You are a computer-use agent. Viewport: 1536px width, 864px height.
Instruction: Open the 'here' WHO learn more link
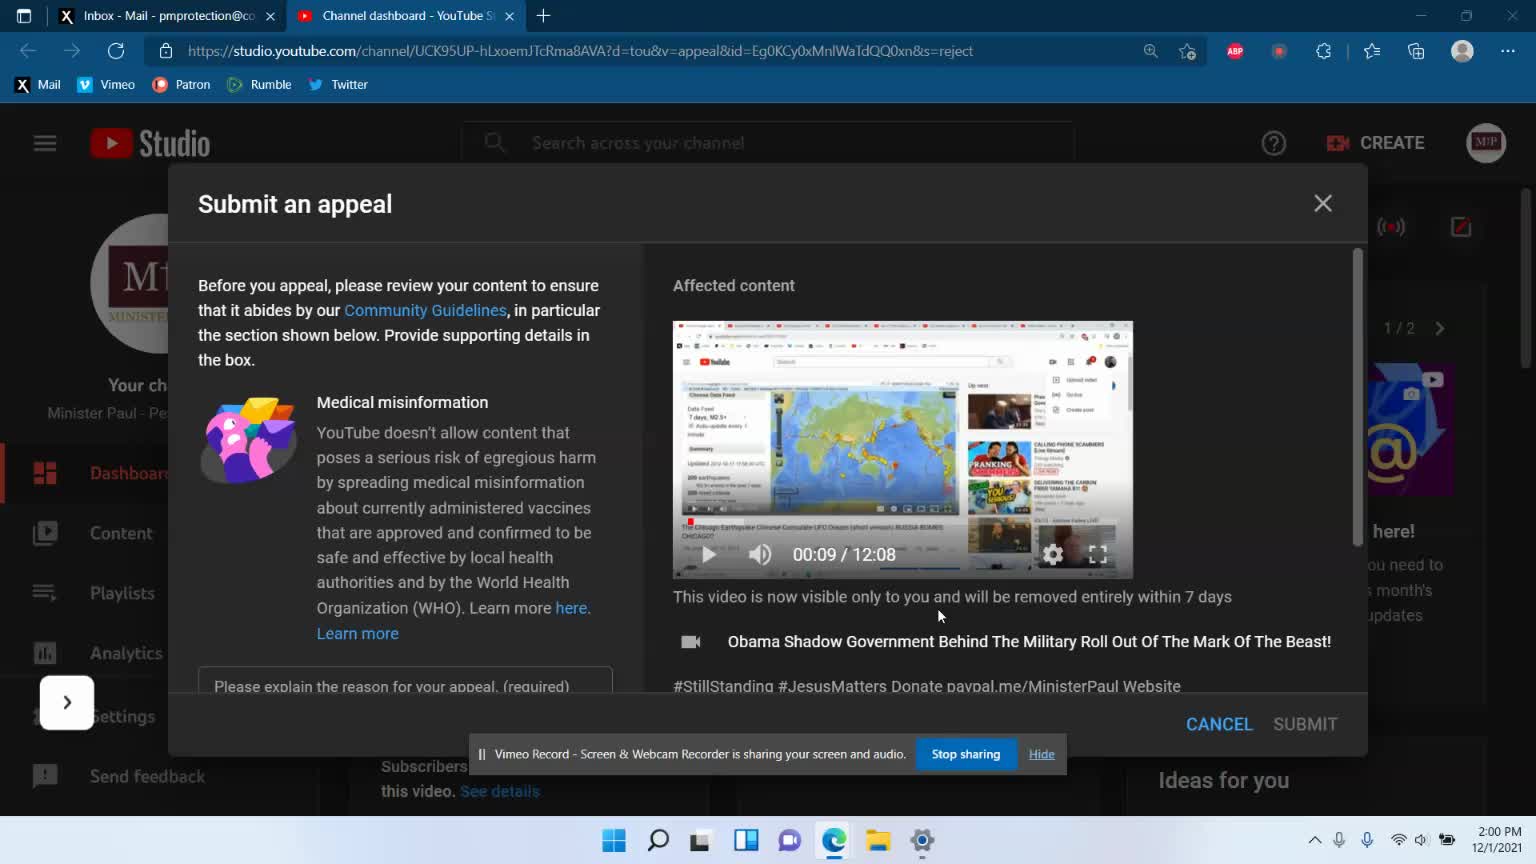pyautogui.click(x=571, y=608)
